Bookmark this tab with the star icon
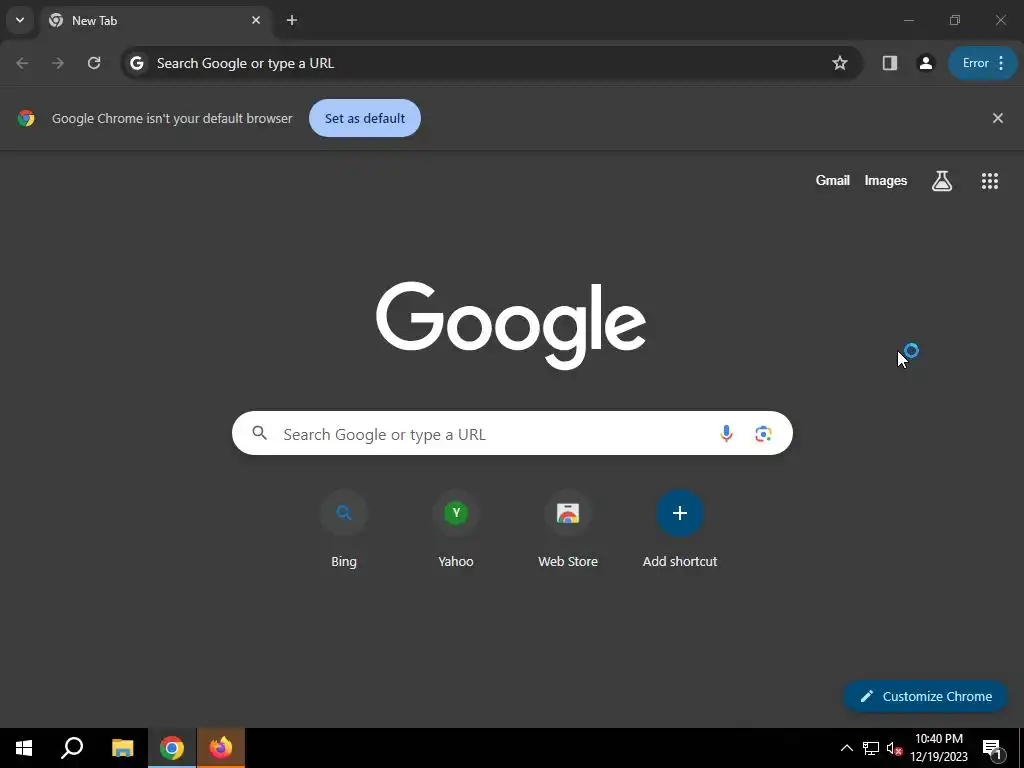Image resolution: width=1024 pixels, height=768 pixels. tap(840, 63)
